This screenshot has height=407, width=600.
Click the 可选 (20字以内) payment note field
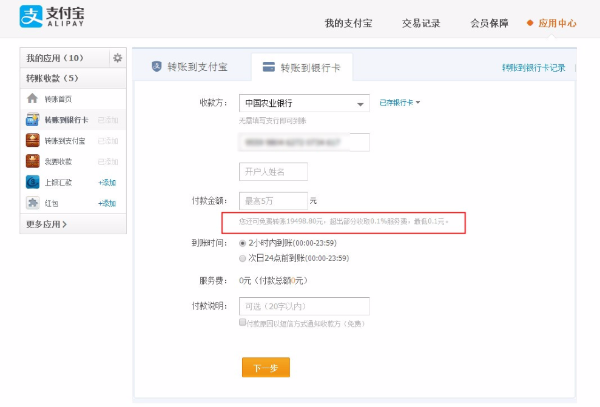click(304, 306)
